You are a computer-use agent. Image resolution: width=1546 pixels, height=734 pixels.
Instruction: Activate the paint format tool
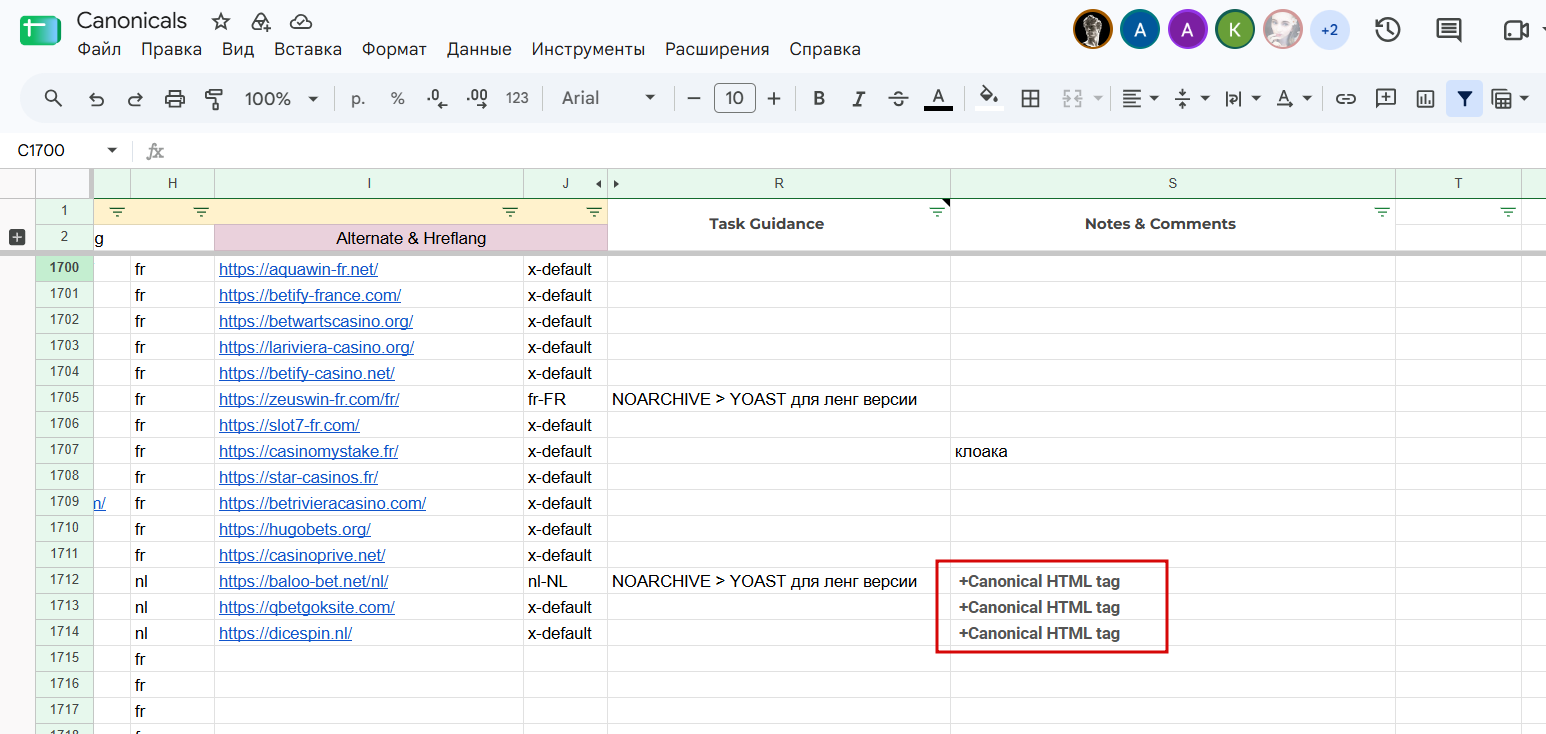[214, 98]
